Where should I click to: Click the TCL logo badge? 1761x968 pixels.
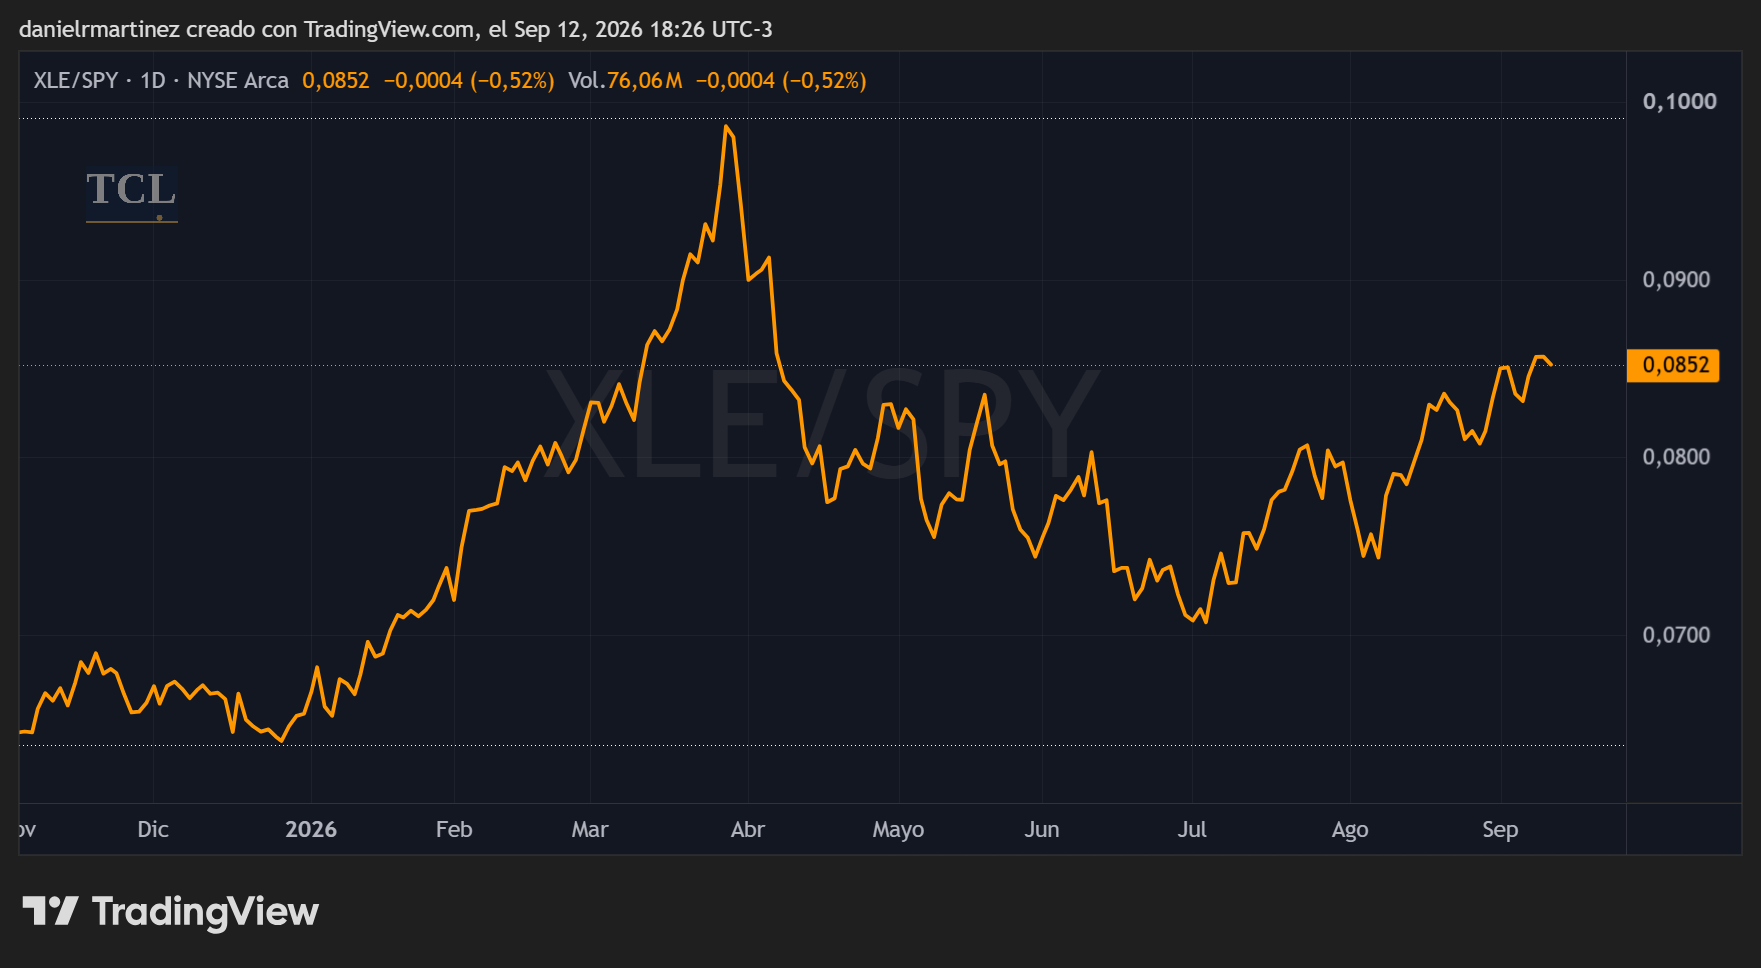tap(131, 194)
